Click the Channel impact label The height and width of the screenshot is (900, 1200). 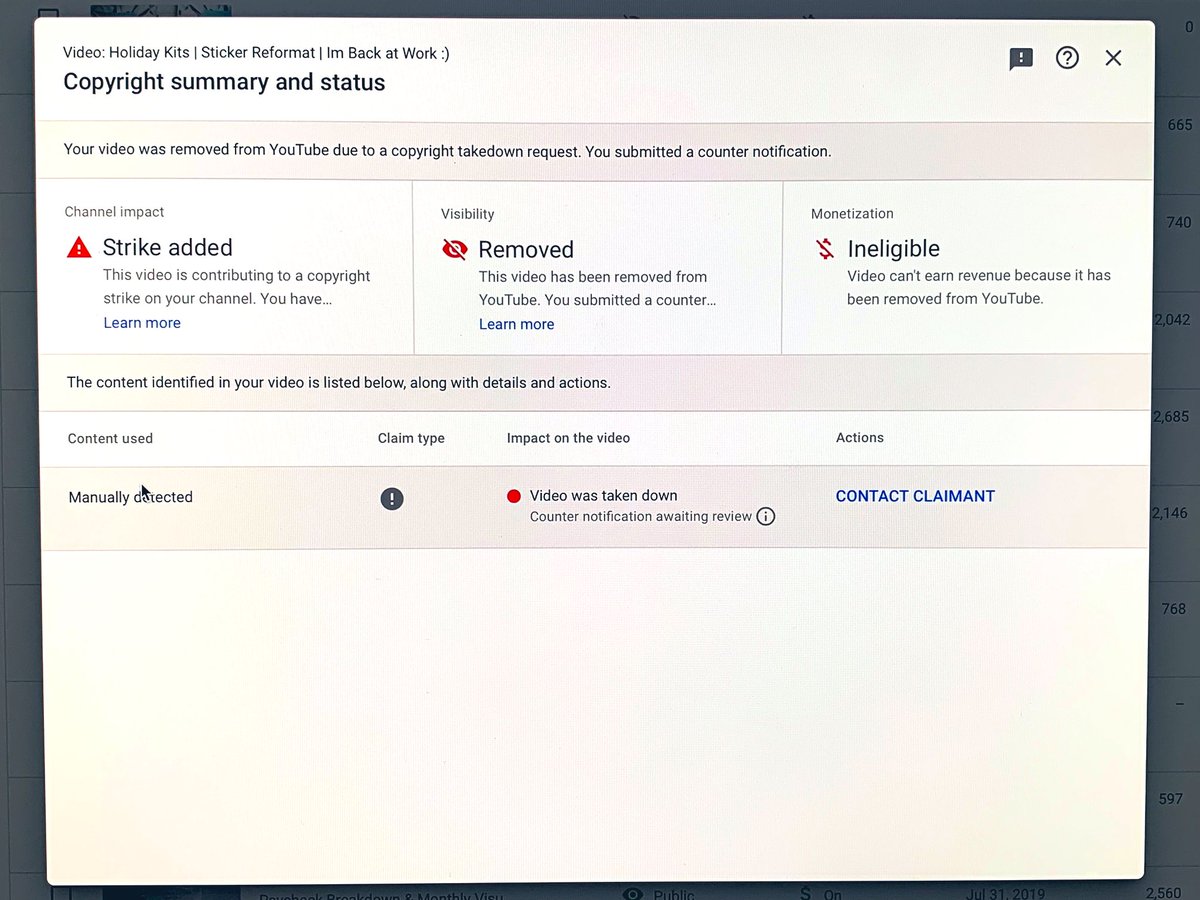[x=114, y=212]
